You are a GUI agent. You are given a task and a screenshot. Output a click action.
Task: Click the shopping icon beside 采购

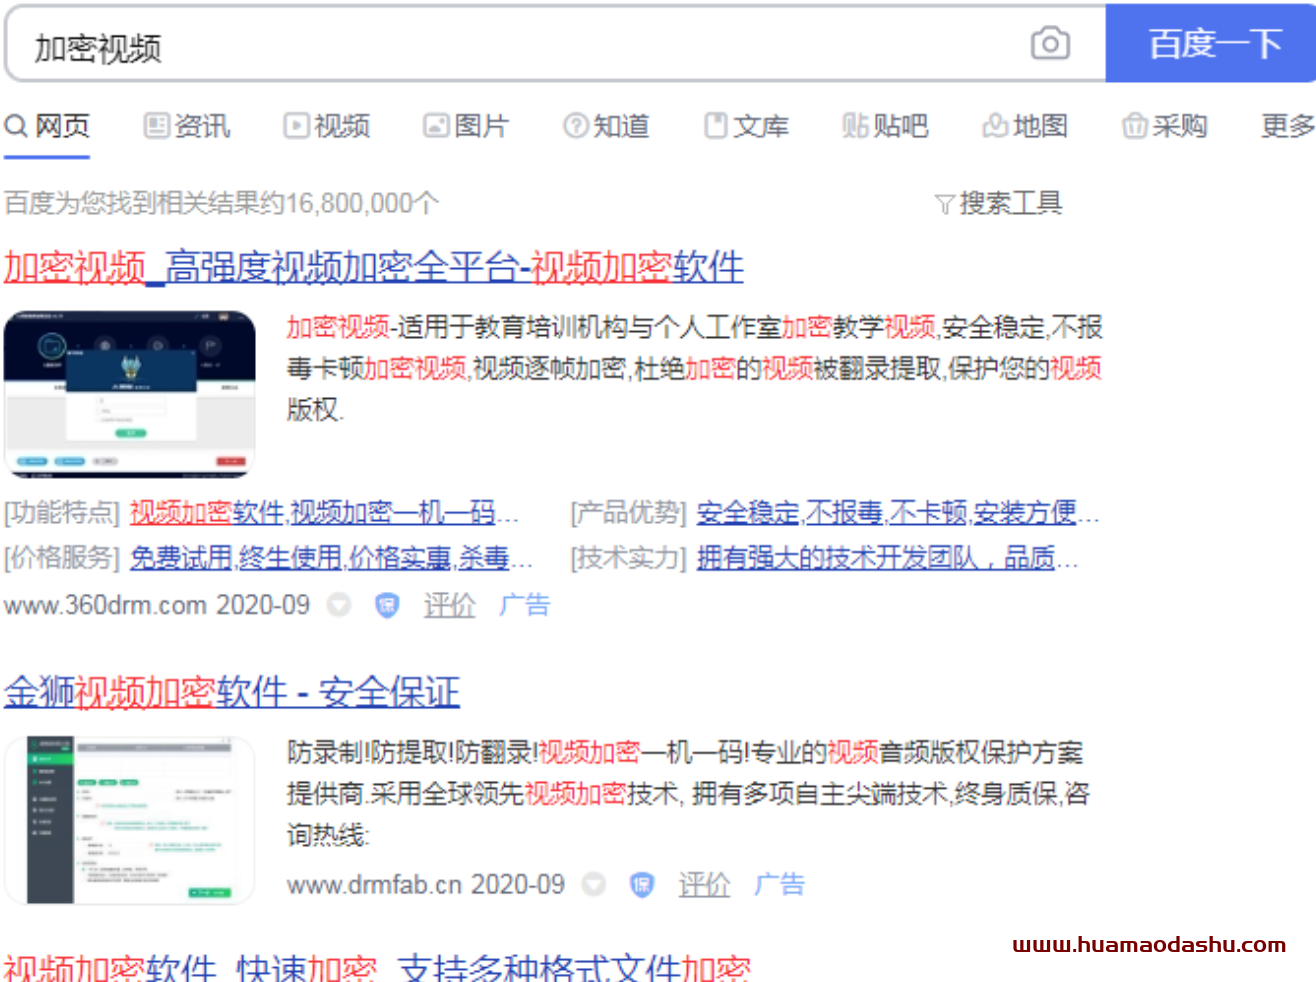(1134, 126)
